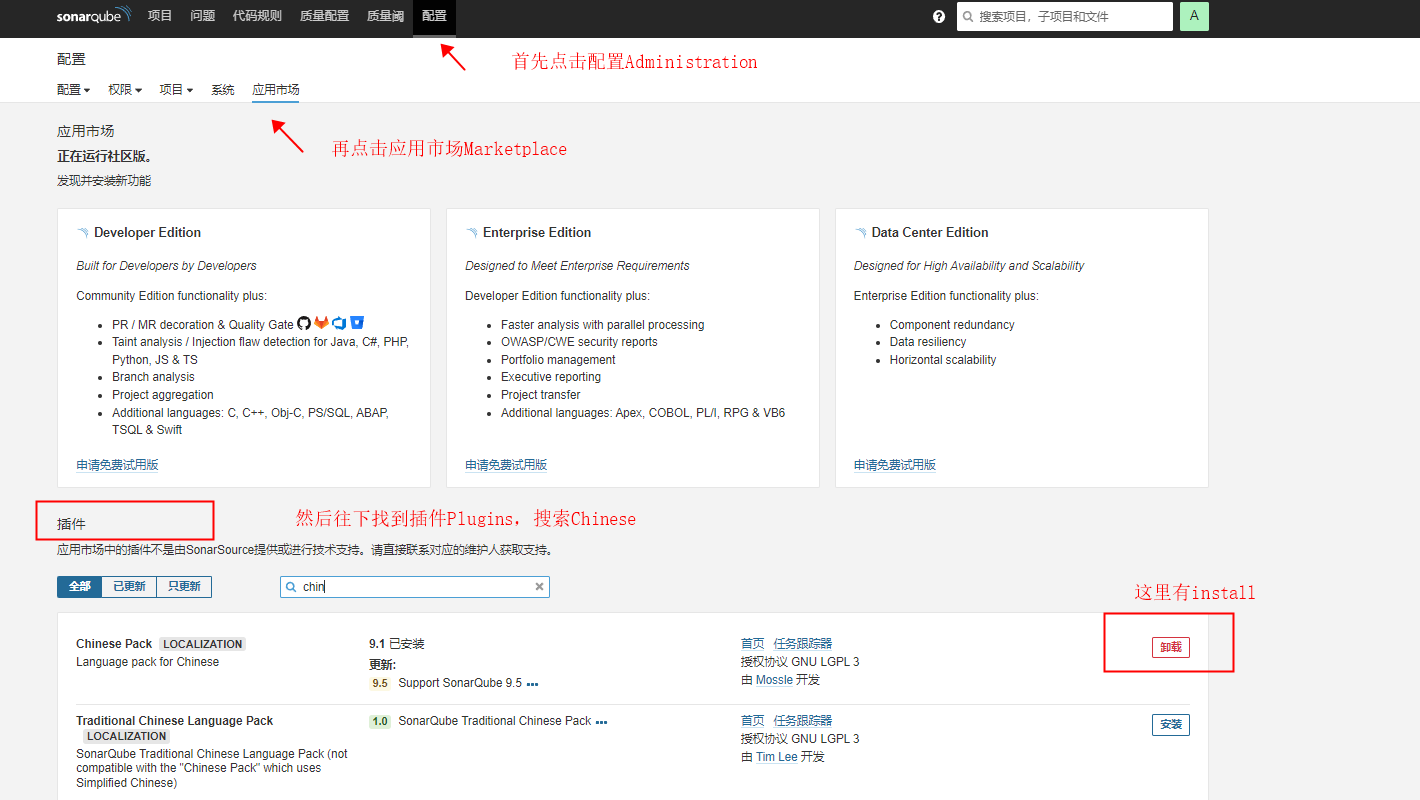The image size is (1420, 800).
Task: Open 质量阈 in the top navigation bar
Action: 385,16
